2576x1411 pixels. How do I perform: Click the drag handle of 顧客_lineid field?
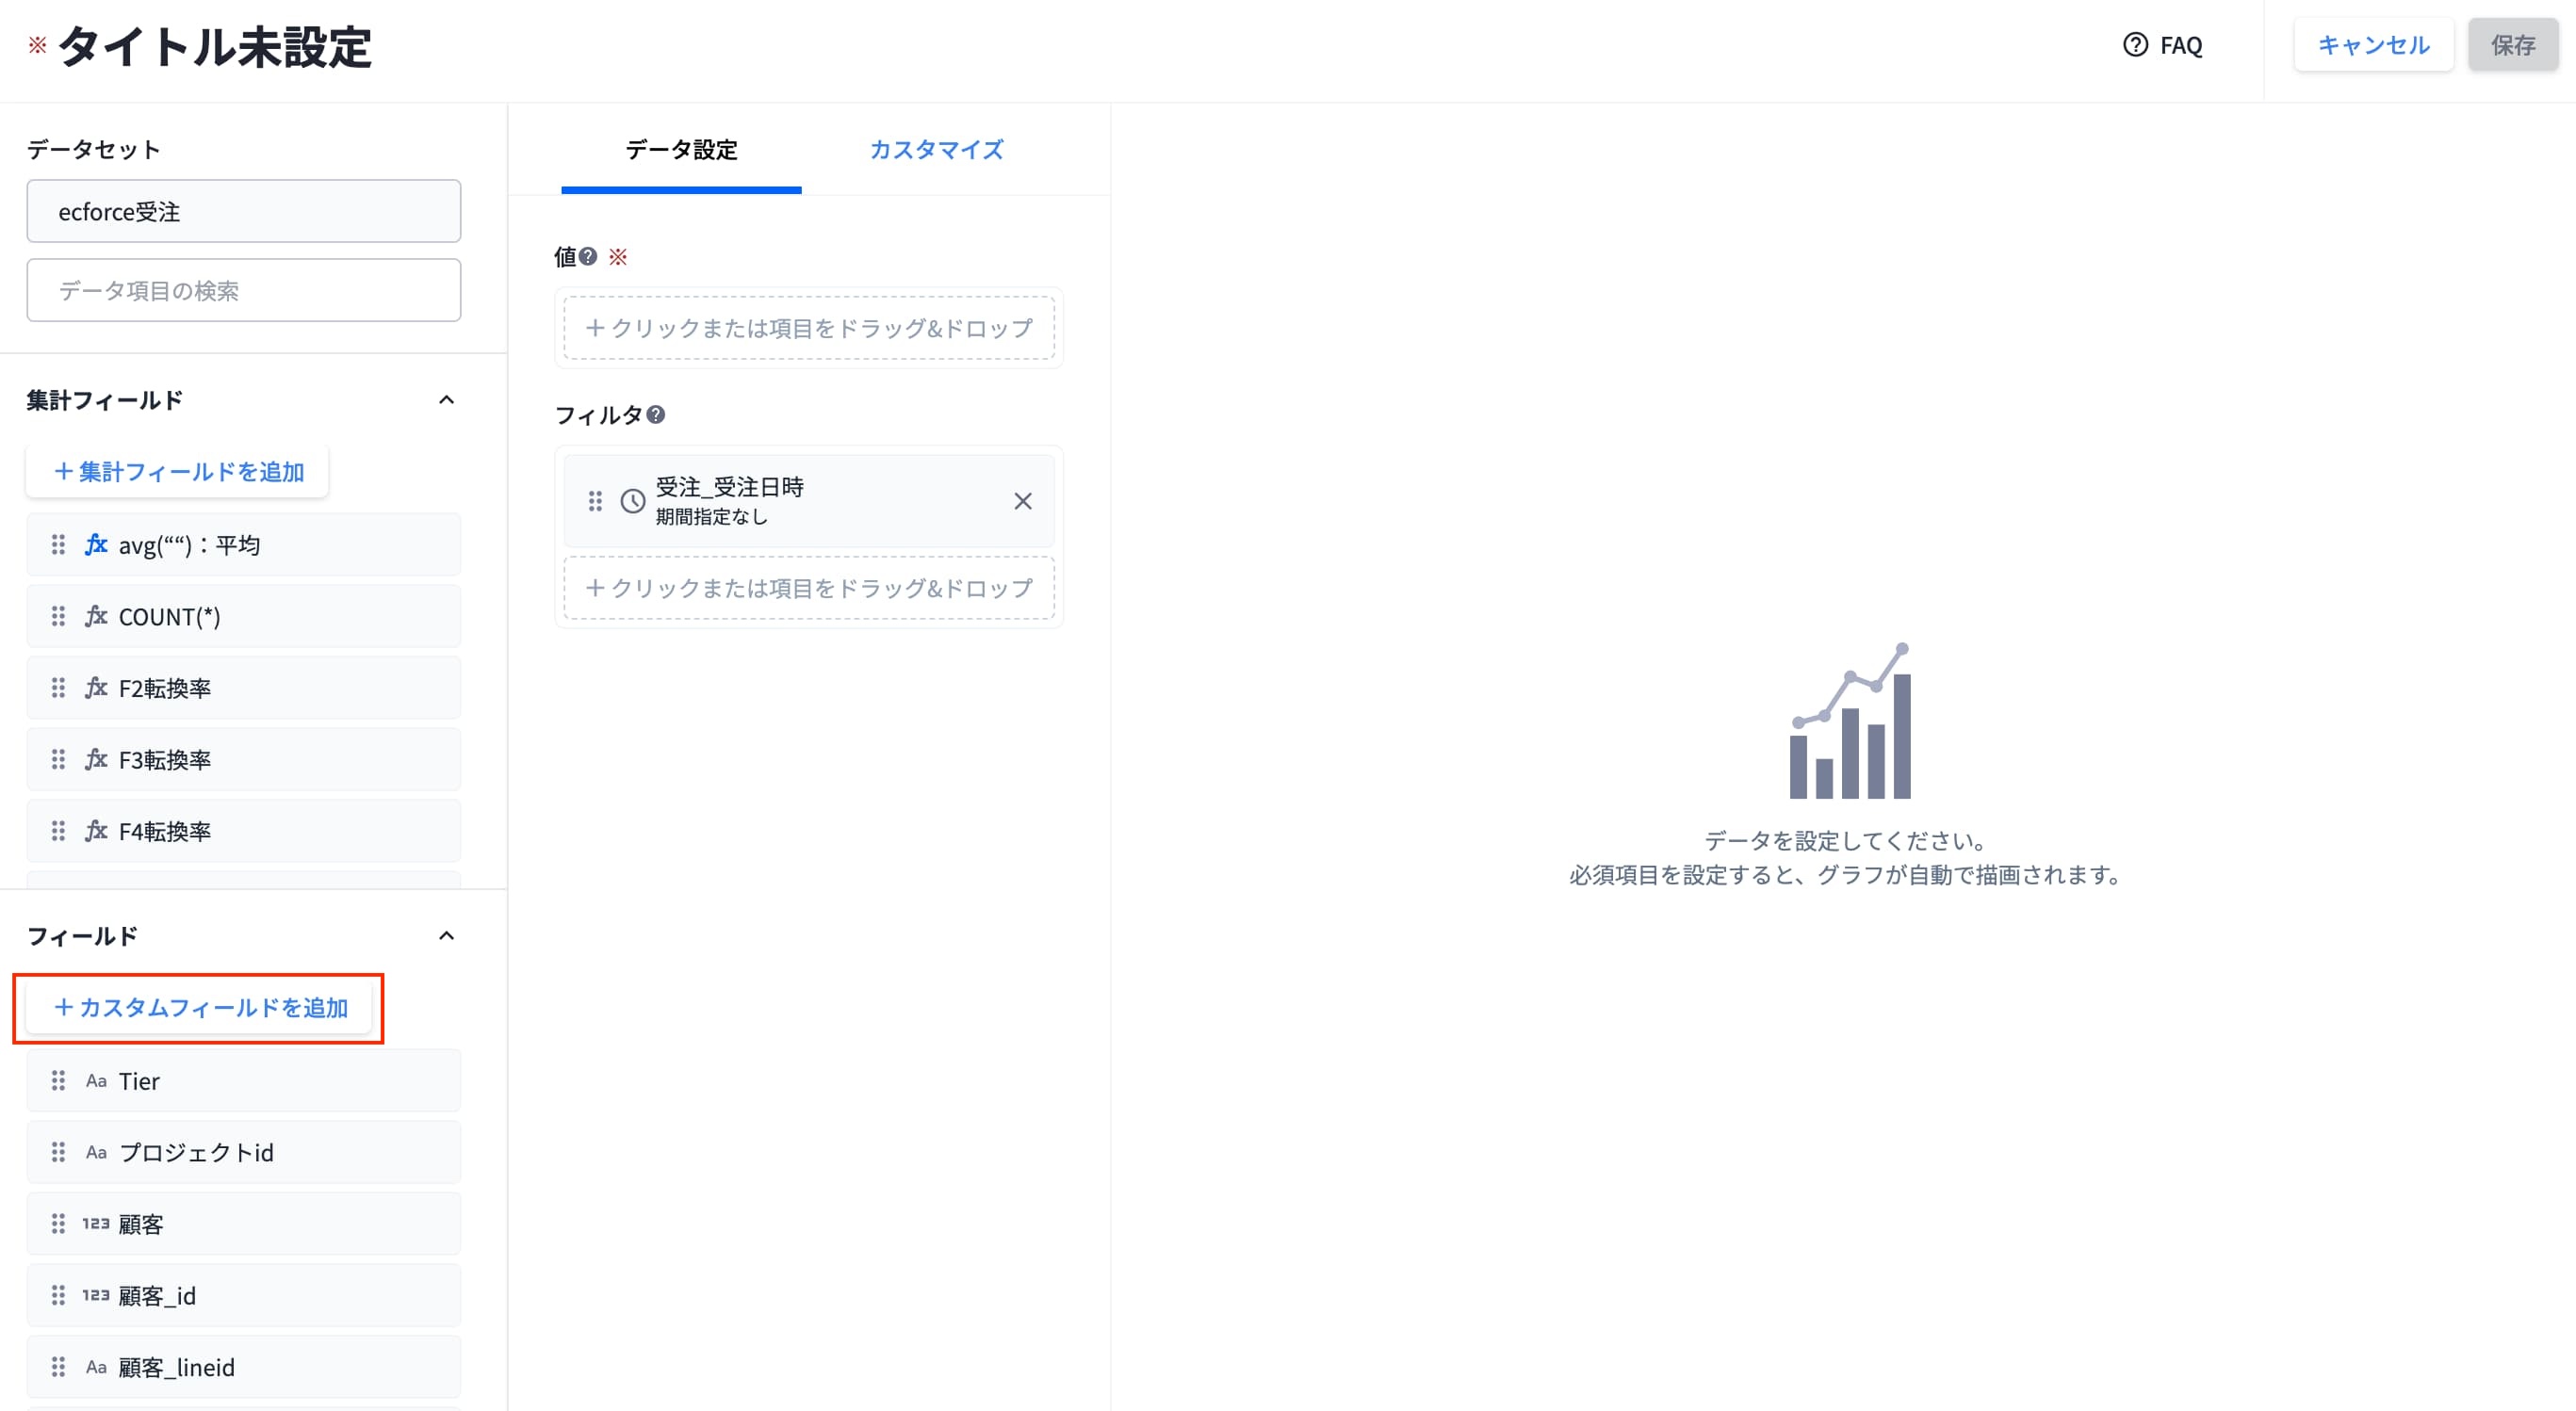pyautogui.click(x=58, y=1367)
